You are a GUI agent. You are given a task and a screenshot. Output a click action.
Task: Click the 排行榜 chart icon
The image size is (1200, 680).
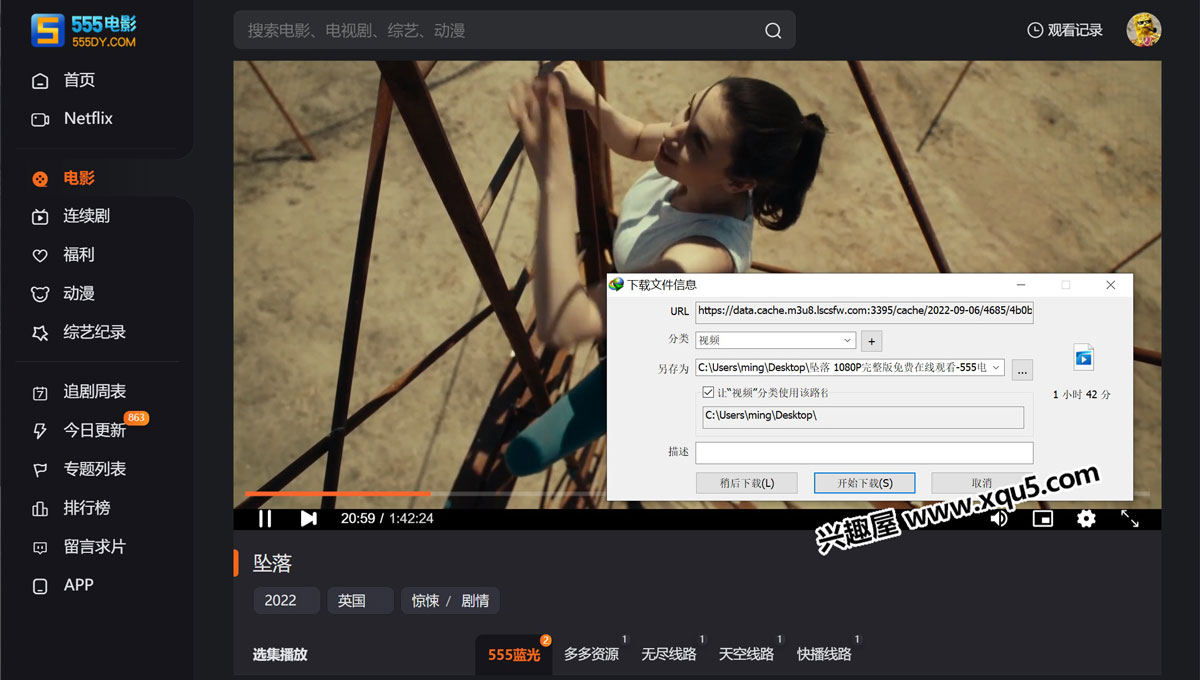[40, 508]
